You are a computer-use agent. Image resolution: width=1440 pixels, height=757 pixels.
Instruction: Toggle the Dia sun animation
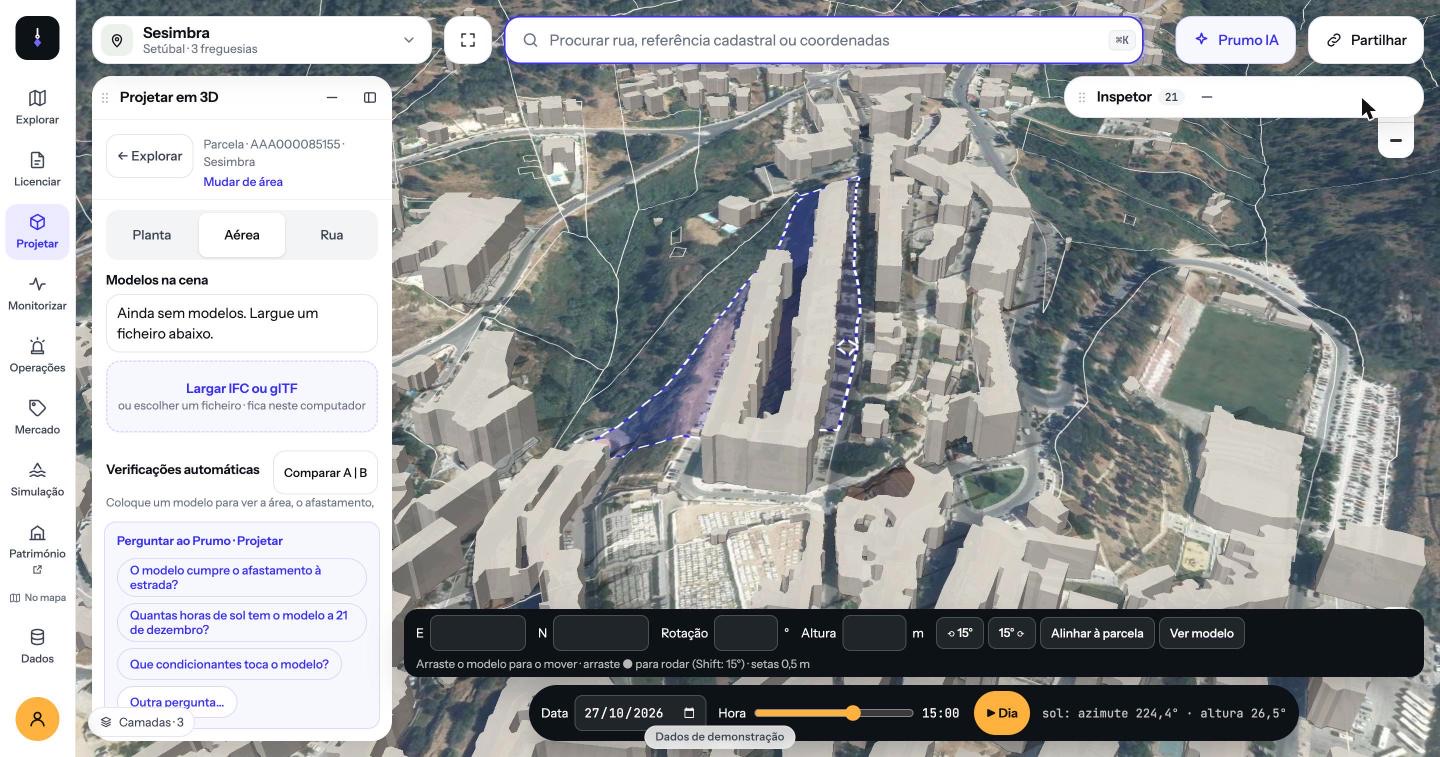(x=1001, y=713)
